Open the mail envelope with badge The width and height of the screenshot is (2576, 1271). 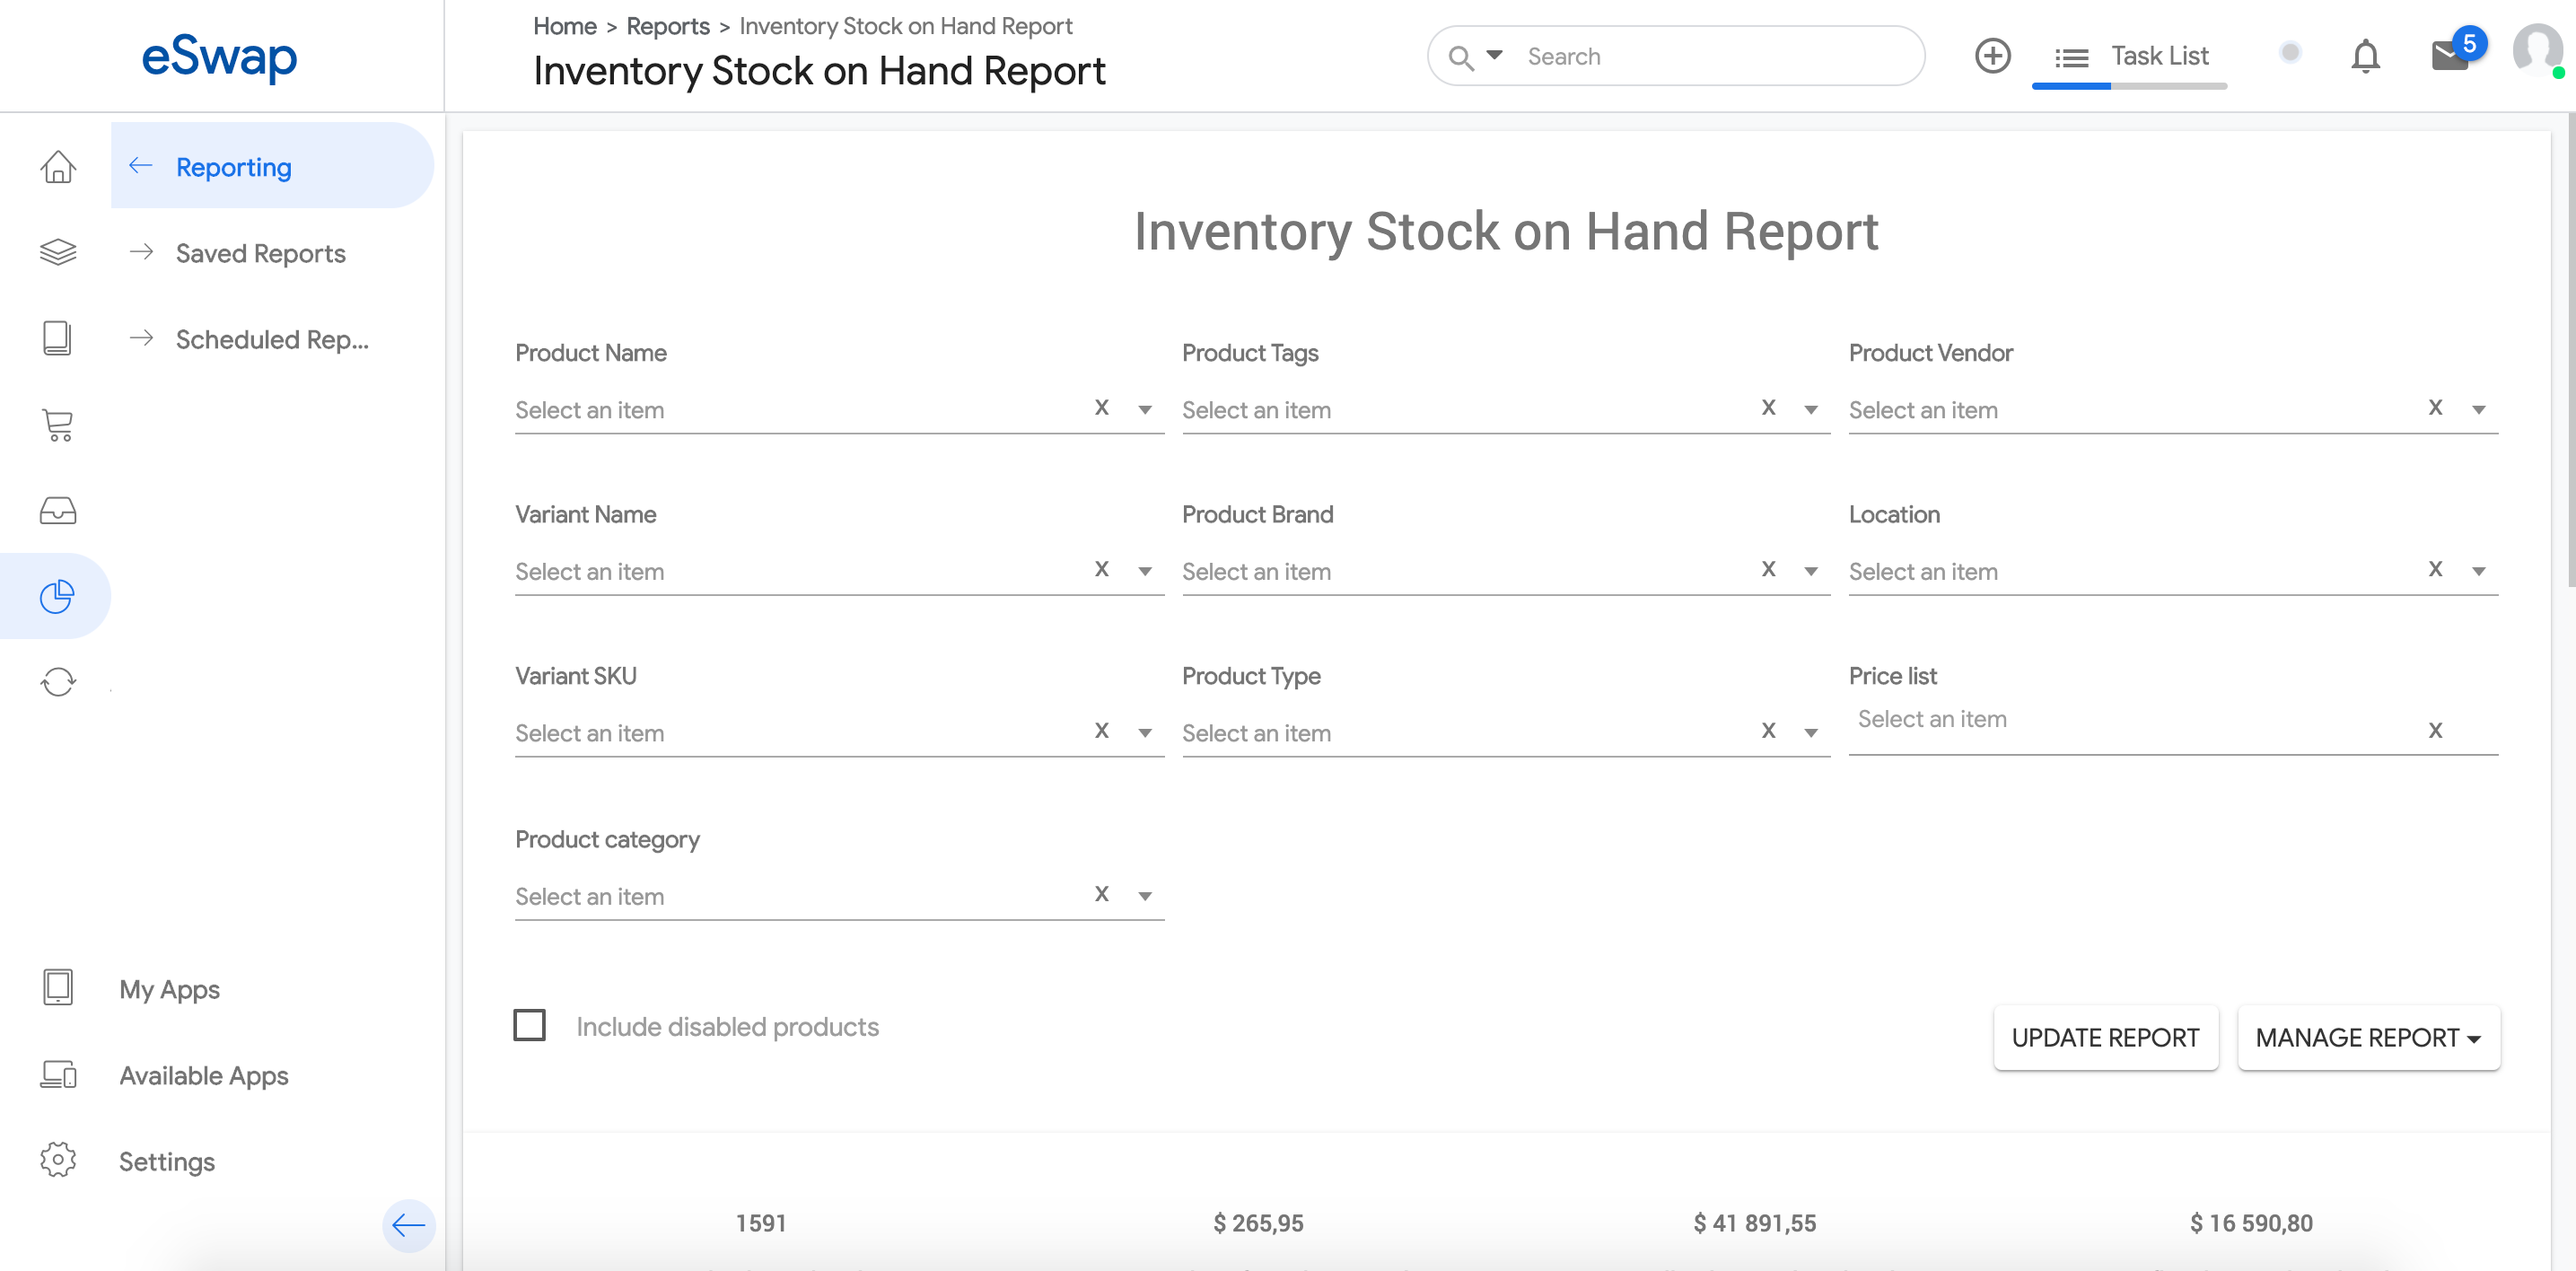point(2450,55)
